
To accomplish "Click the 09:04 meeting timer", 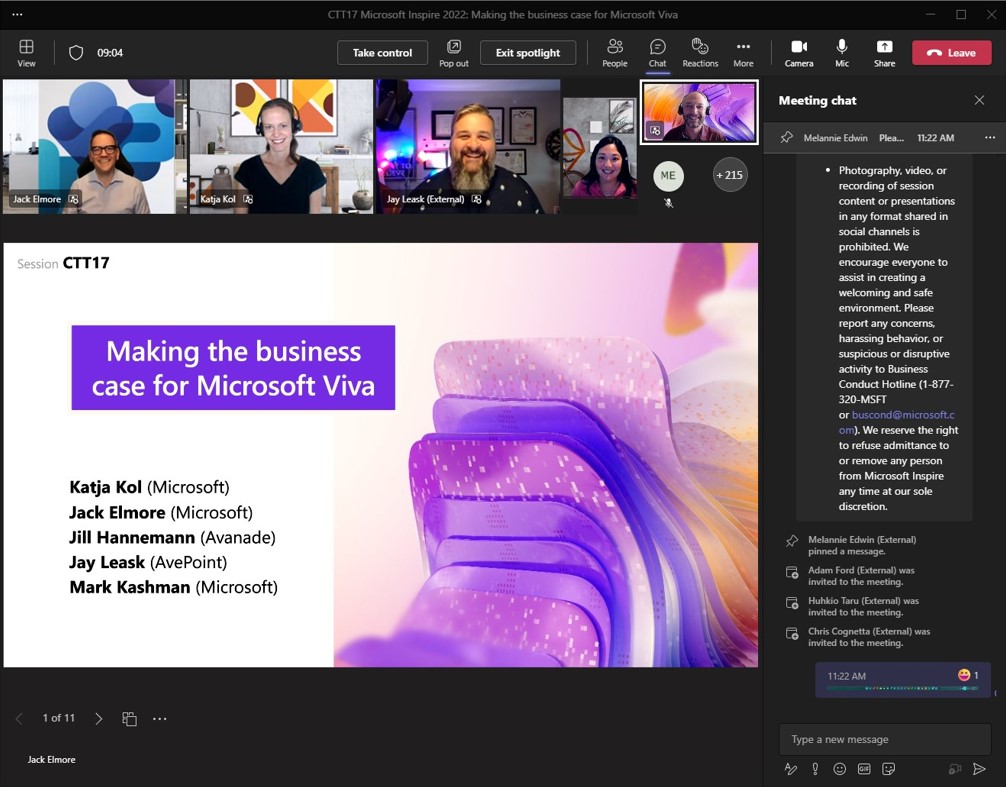I will 110,53.
